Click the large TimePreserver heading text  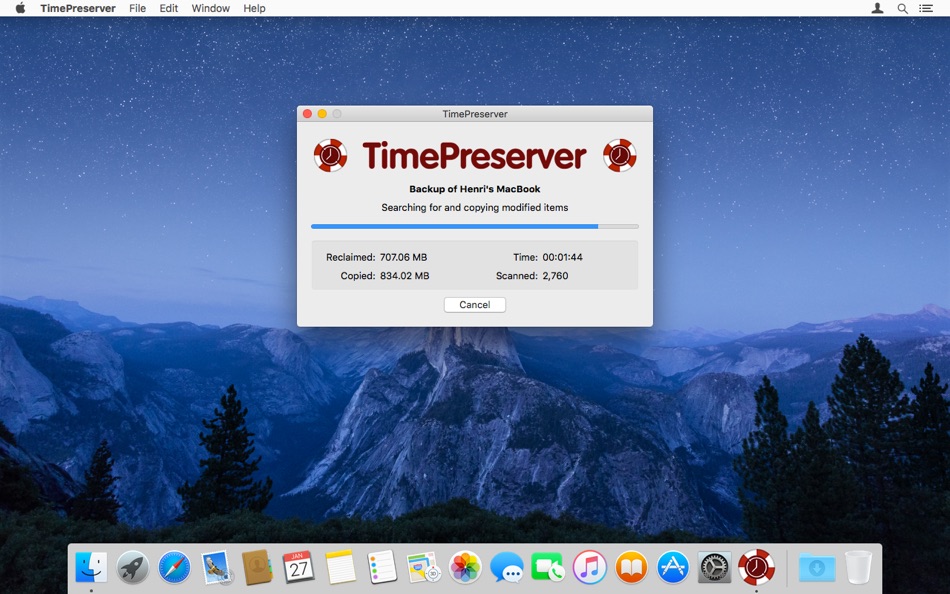pyautogui.click(x=474, y=156)
